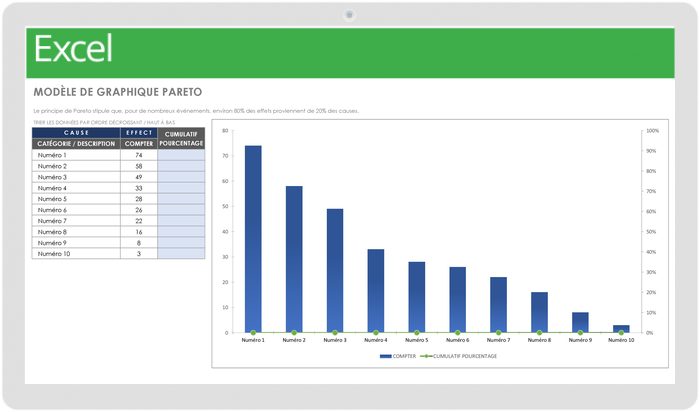Click the green line marker above Numéro 1 axis label
Image resolution: width=700 pixels, height=412 pixels.
click(x=253, y=333)
